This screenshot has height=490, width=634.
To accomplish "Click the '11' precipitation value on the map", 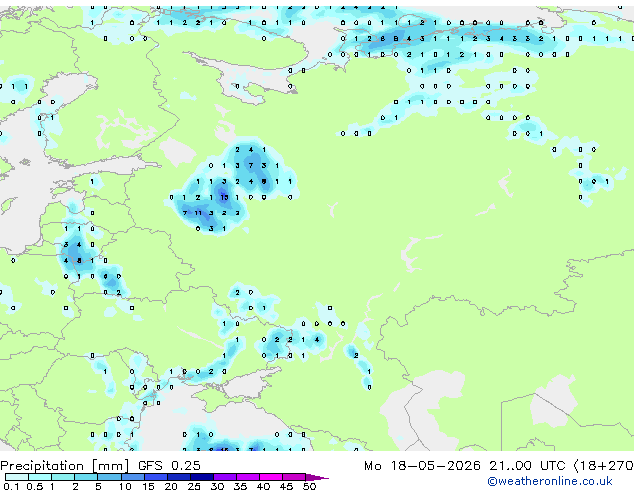I will (x=198, y=213).
